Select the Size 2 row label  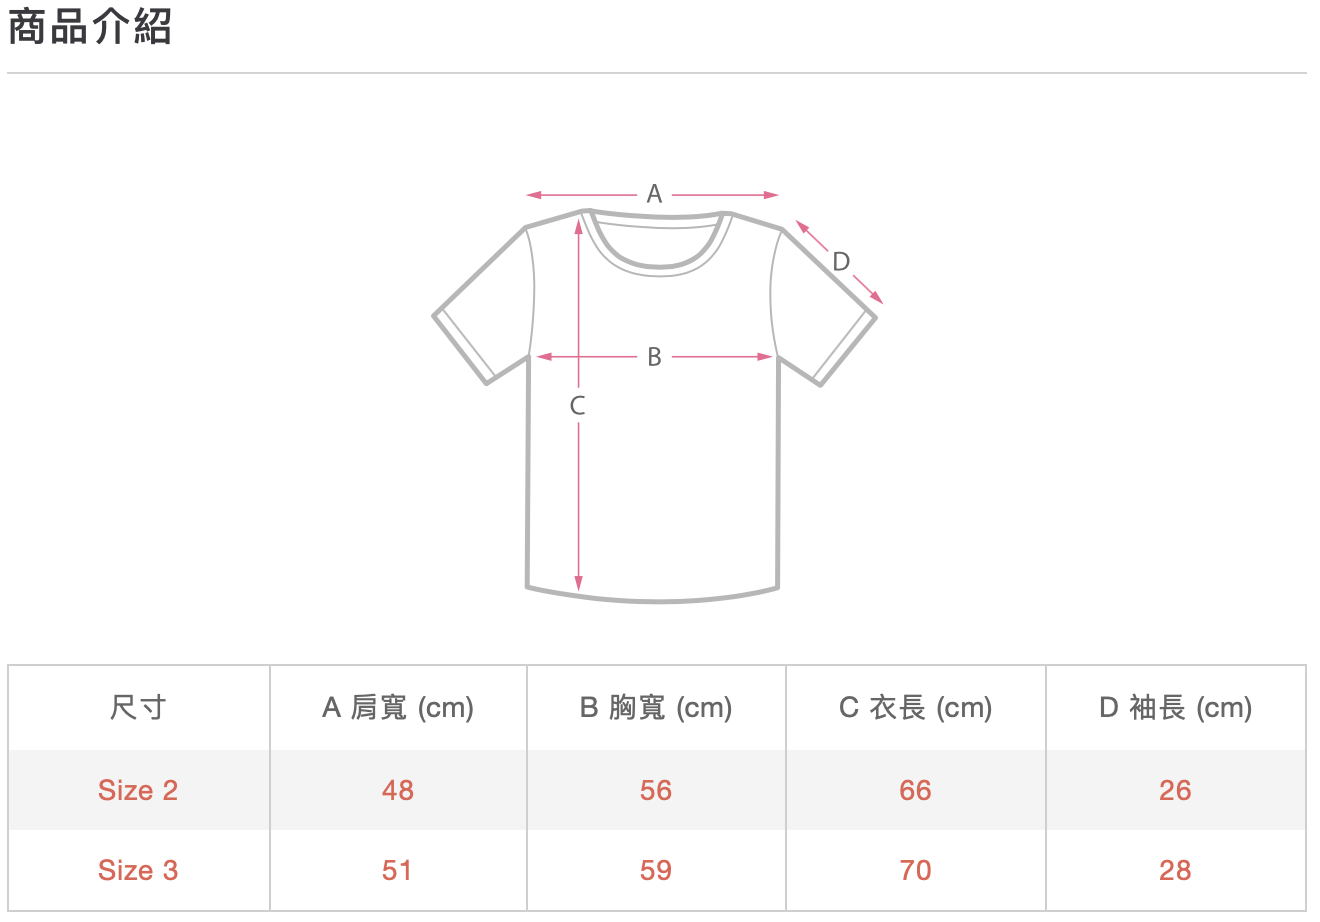tap(138, 790)
